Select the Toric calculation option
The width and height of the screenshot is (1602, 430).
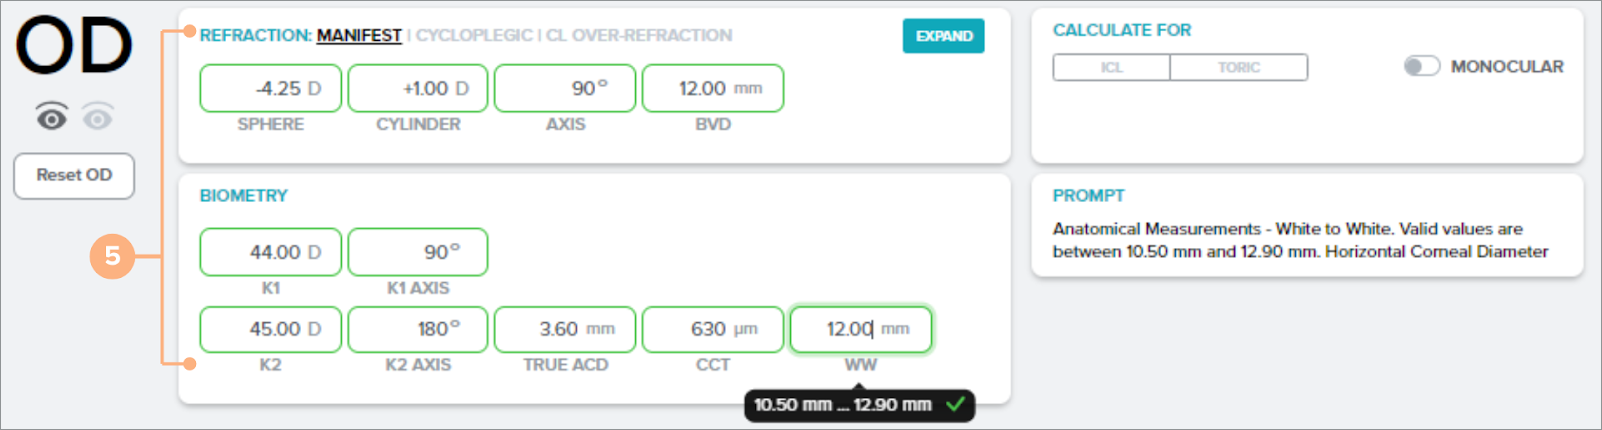pyautogui.click(x=1238, y=67)
